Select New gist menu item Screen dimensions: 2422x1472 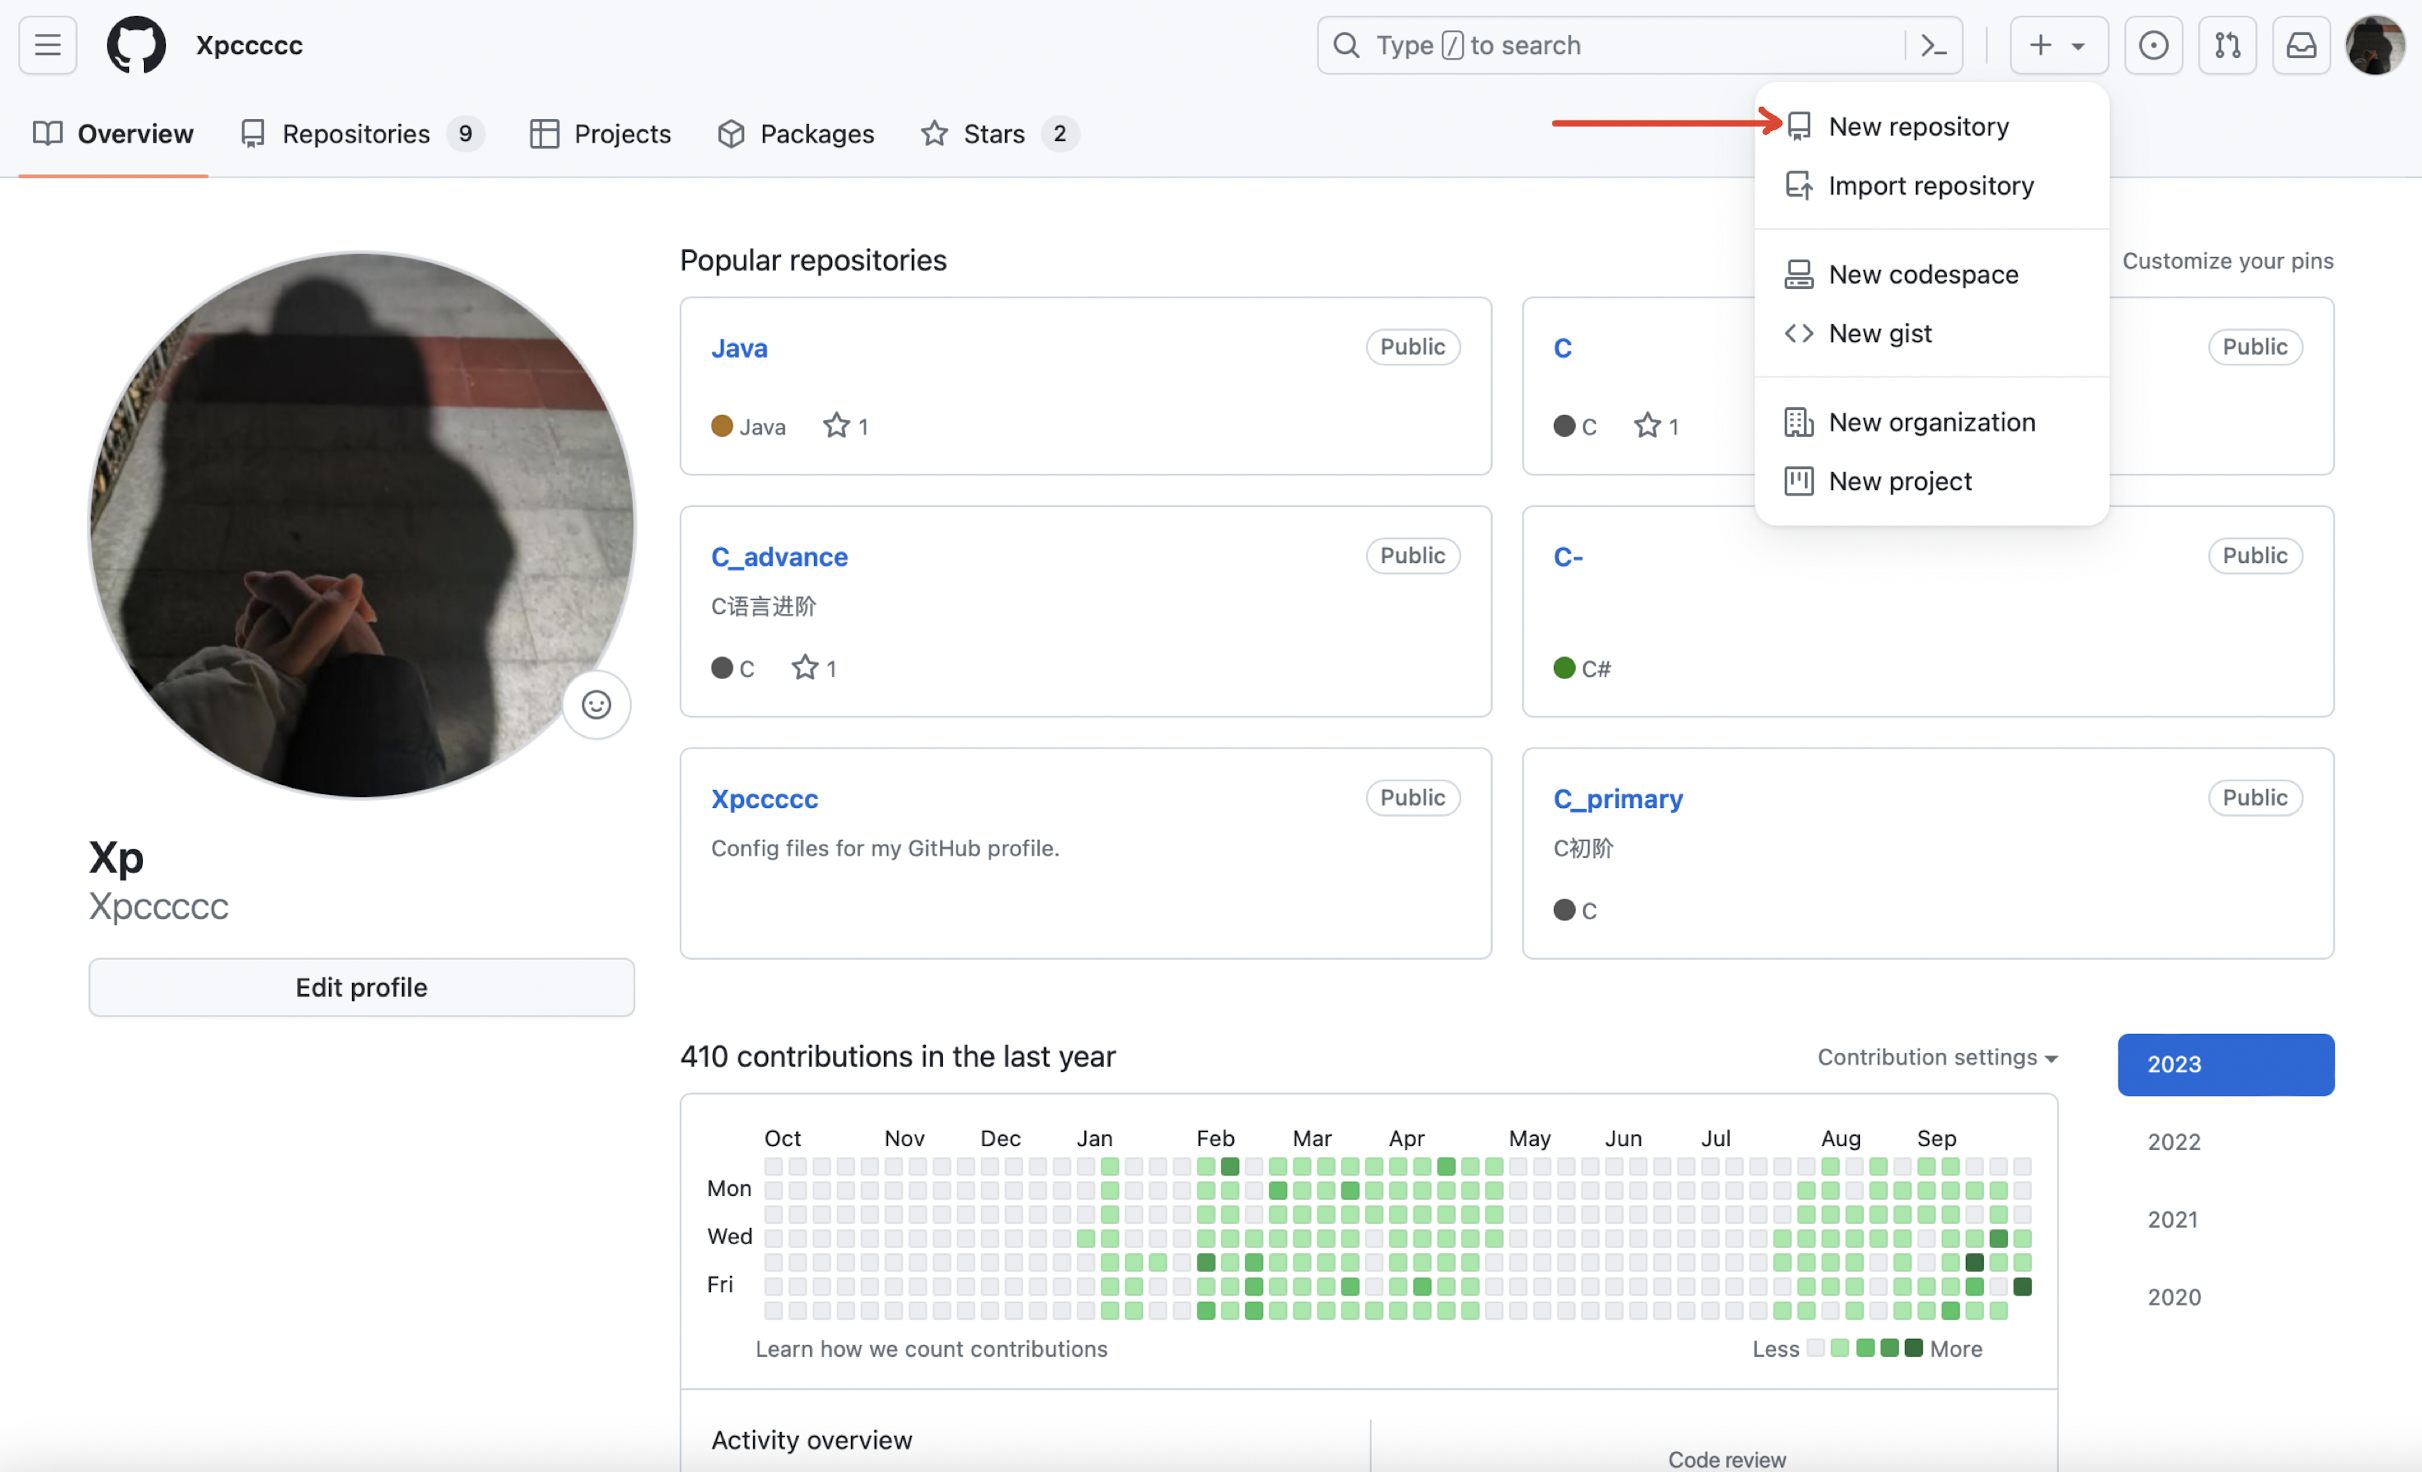coord(1880,333)
